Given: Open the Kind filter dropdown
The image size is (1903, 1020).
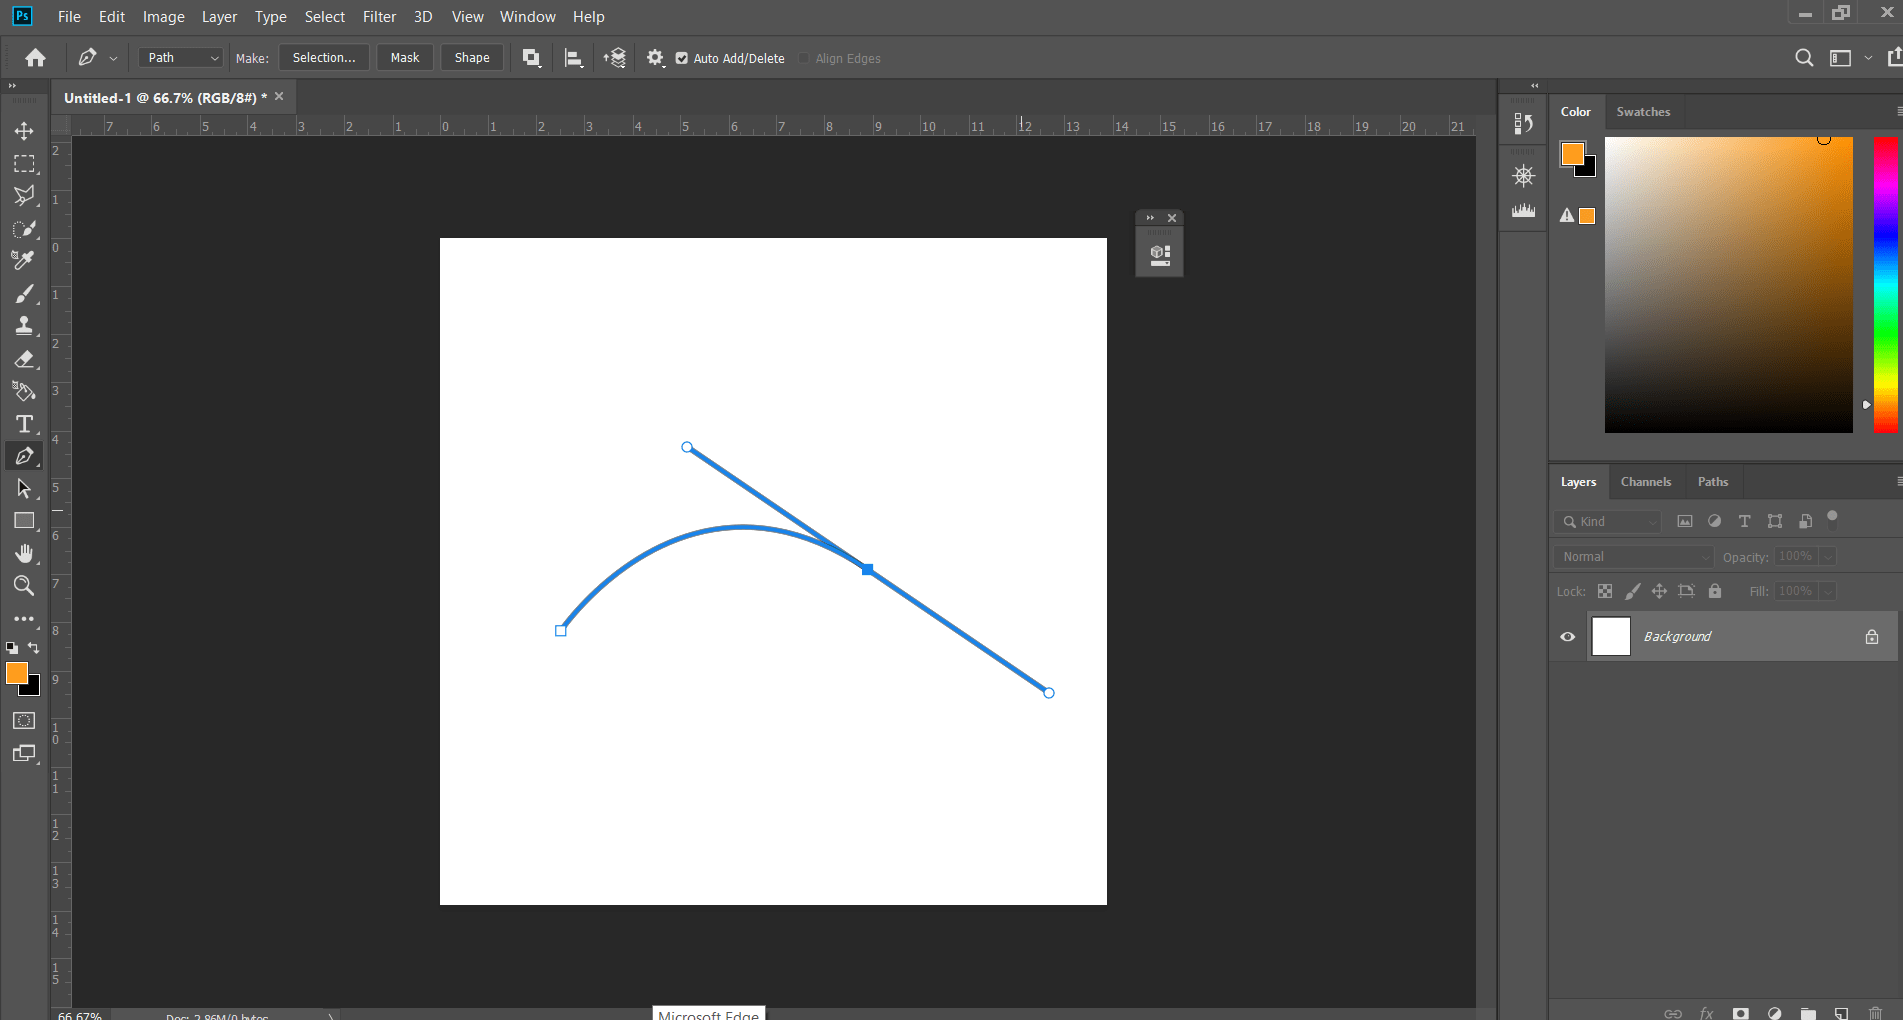Looking at the screenshot, I should (x=1608, y=521).
